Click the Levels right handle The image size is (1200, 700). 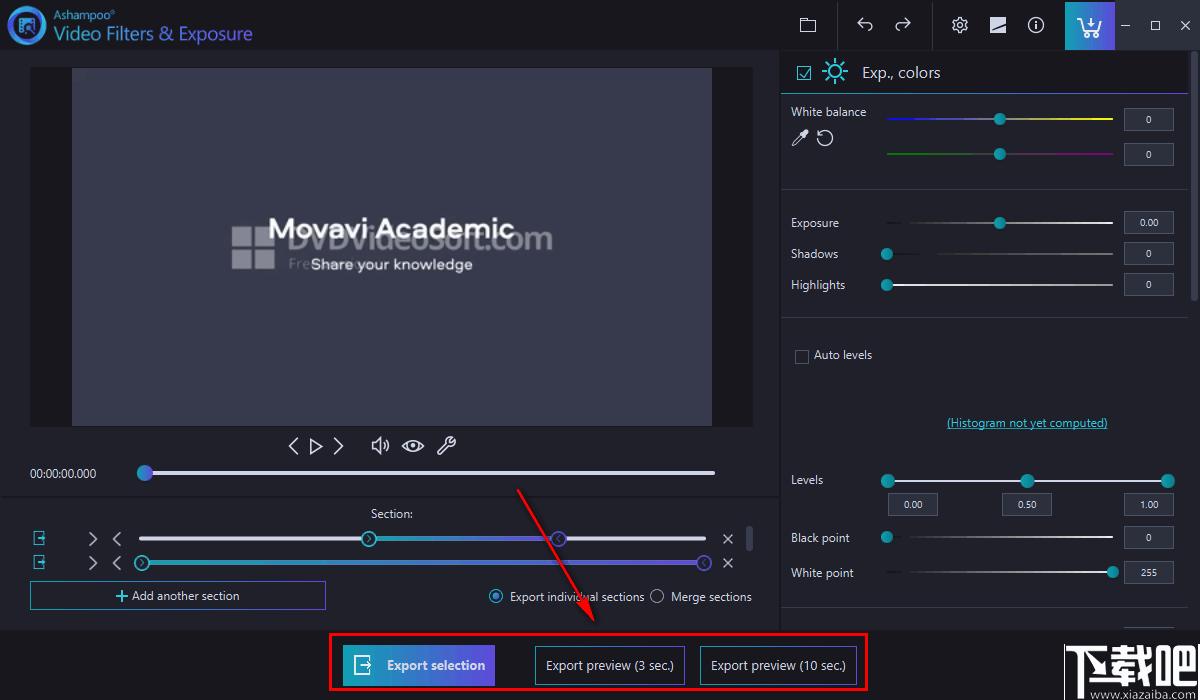[1168, 481]
